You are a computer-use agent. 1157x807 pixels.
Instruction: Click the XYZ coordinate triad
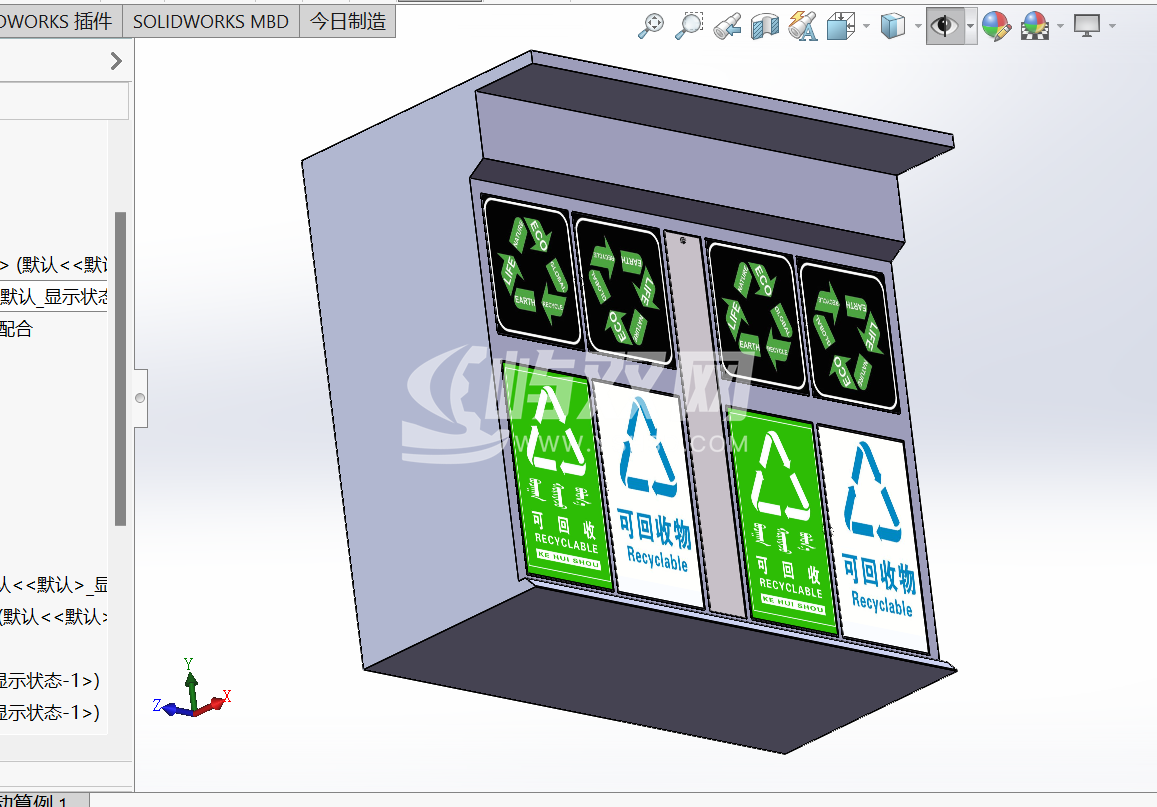tap(193, 689)
